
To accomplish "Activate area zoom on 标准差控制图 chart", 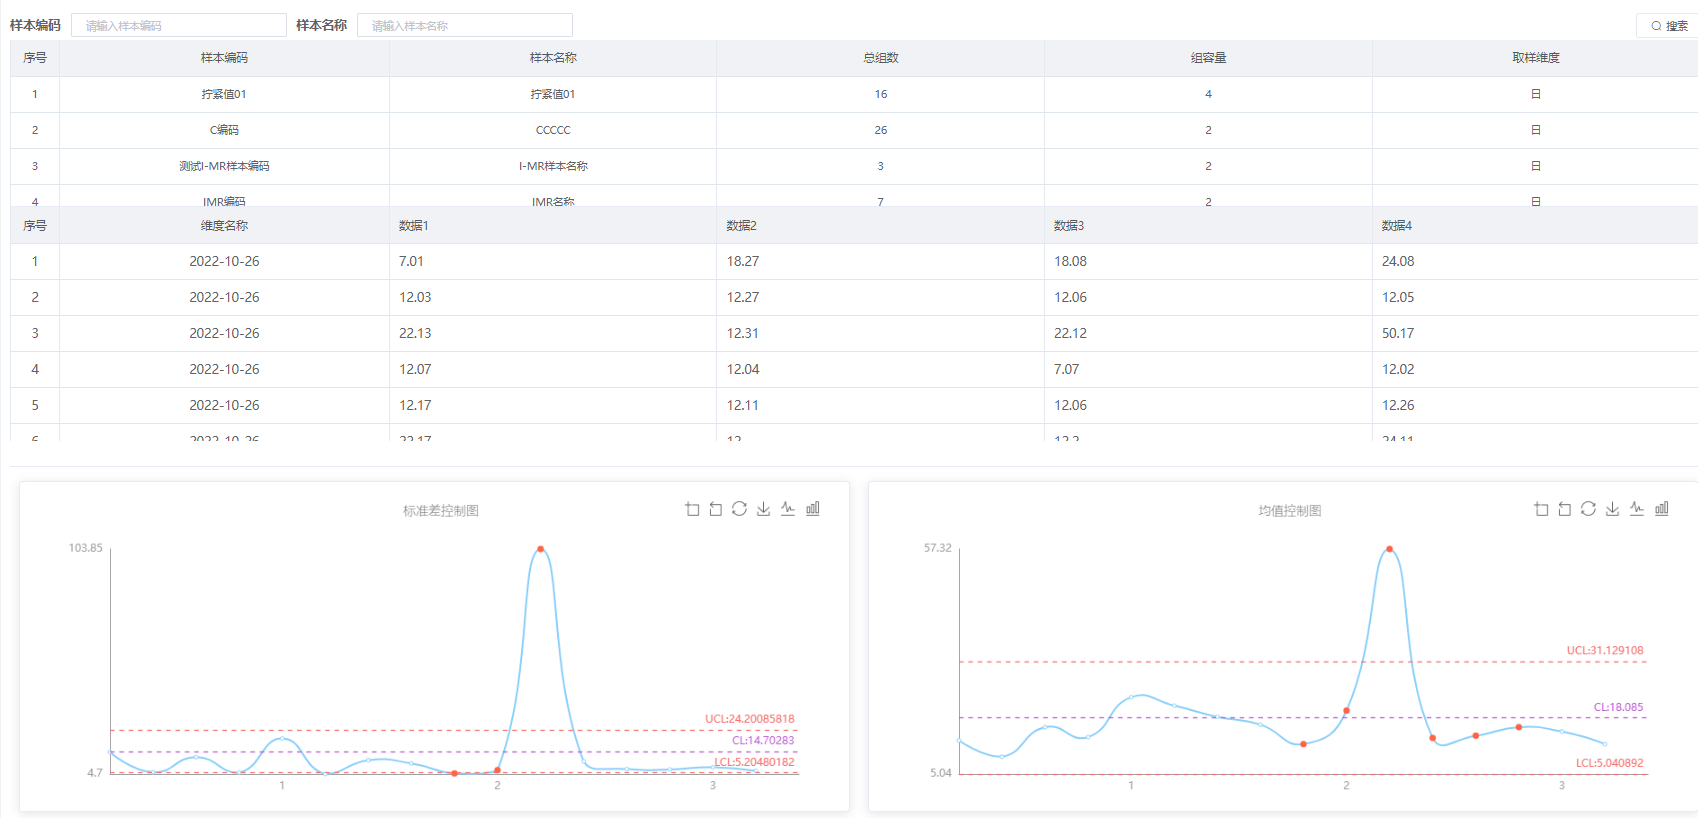I will point(692,509).
